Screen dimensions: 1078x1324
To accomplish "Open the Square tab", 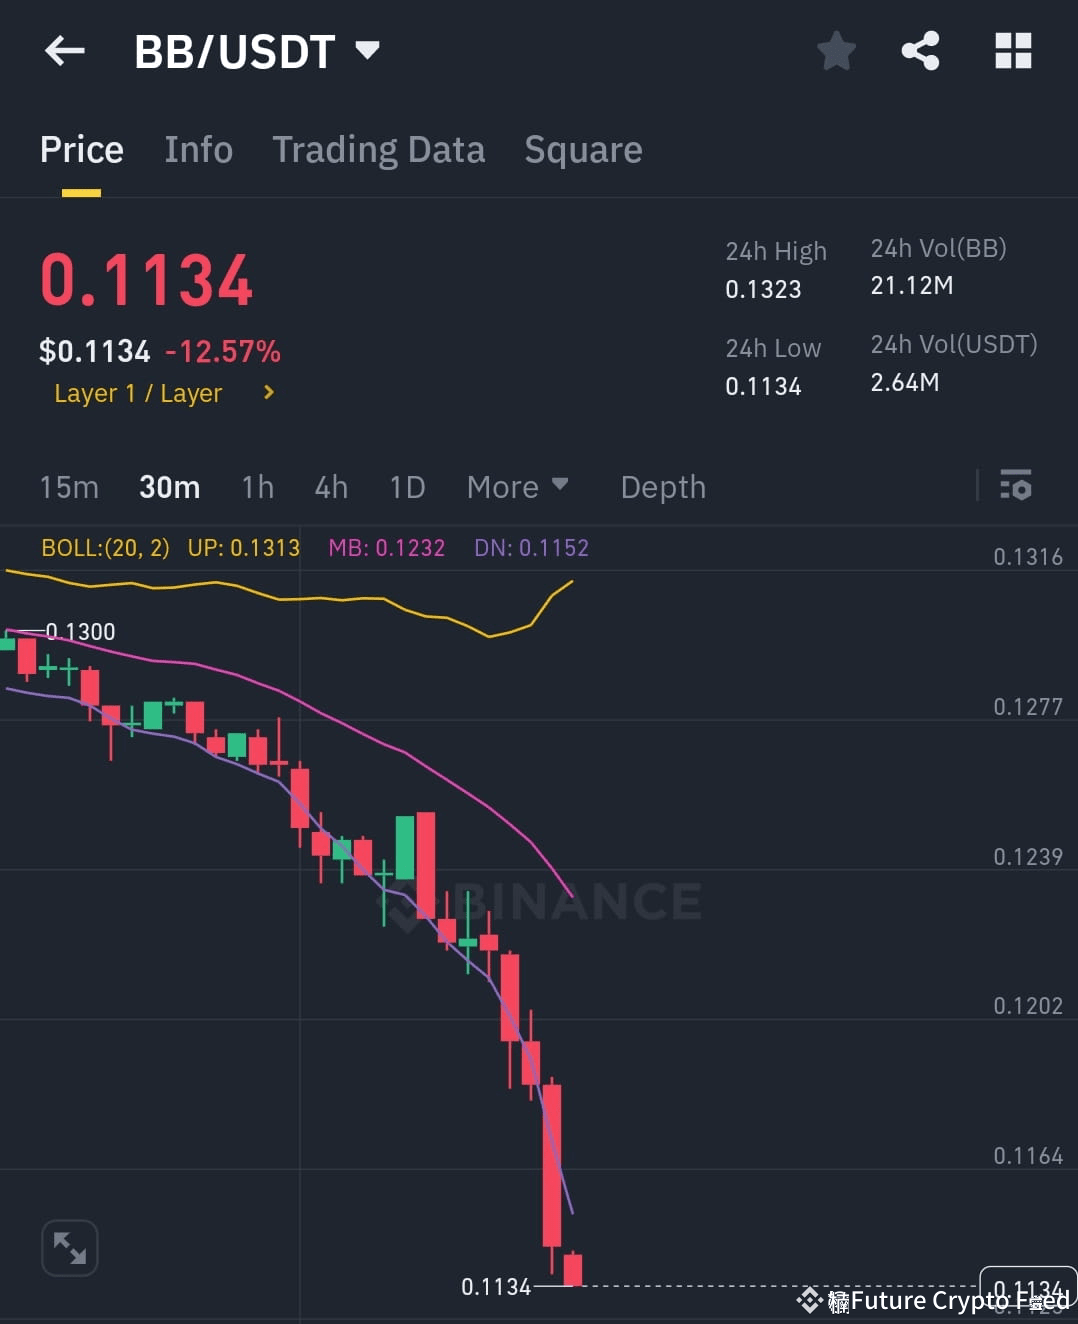I will [x=583, y=149].
